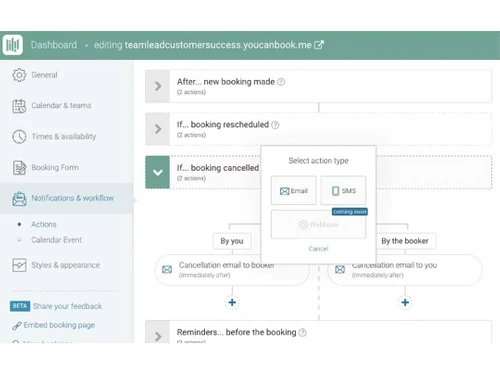Click the Select action type heading
Image resolution: width=500 pixels, height=375 pixels.
(318, 161)
